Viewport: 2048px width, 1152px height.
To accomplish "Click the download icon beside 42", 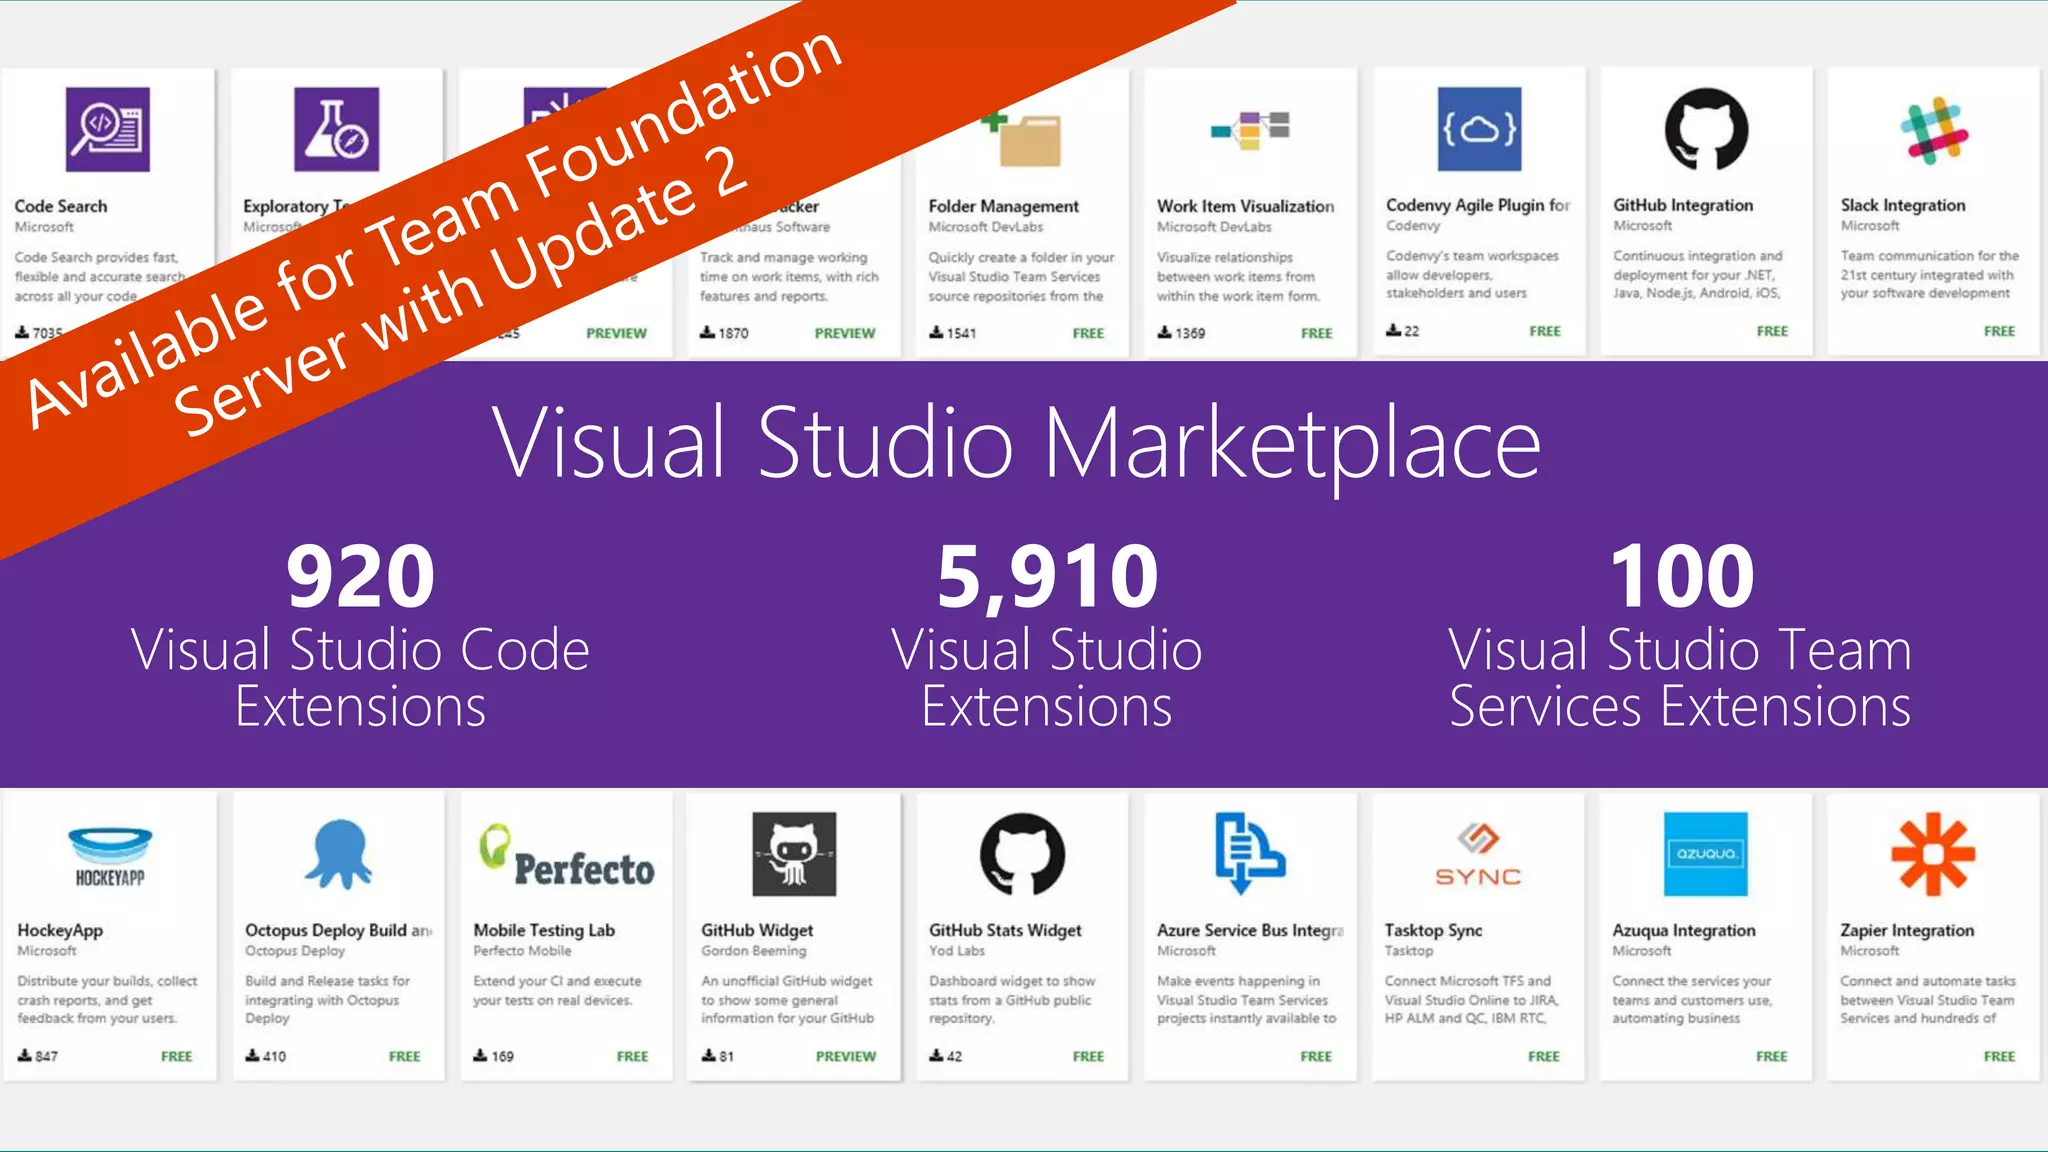I will [x=937, y=1055].
